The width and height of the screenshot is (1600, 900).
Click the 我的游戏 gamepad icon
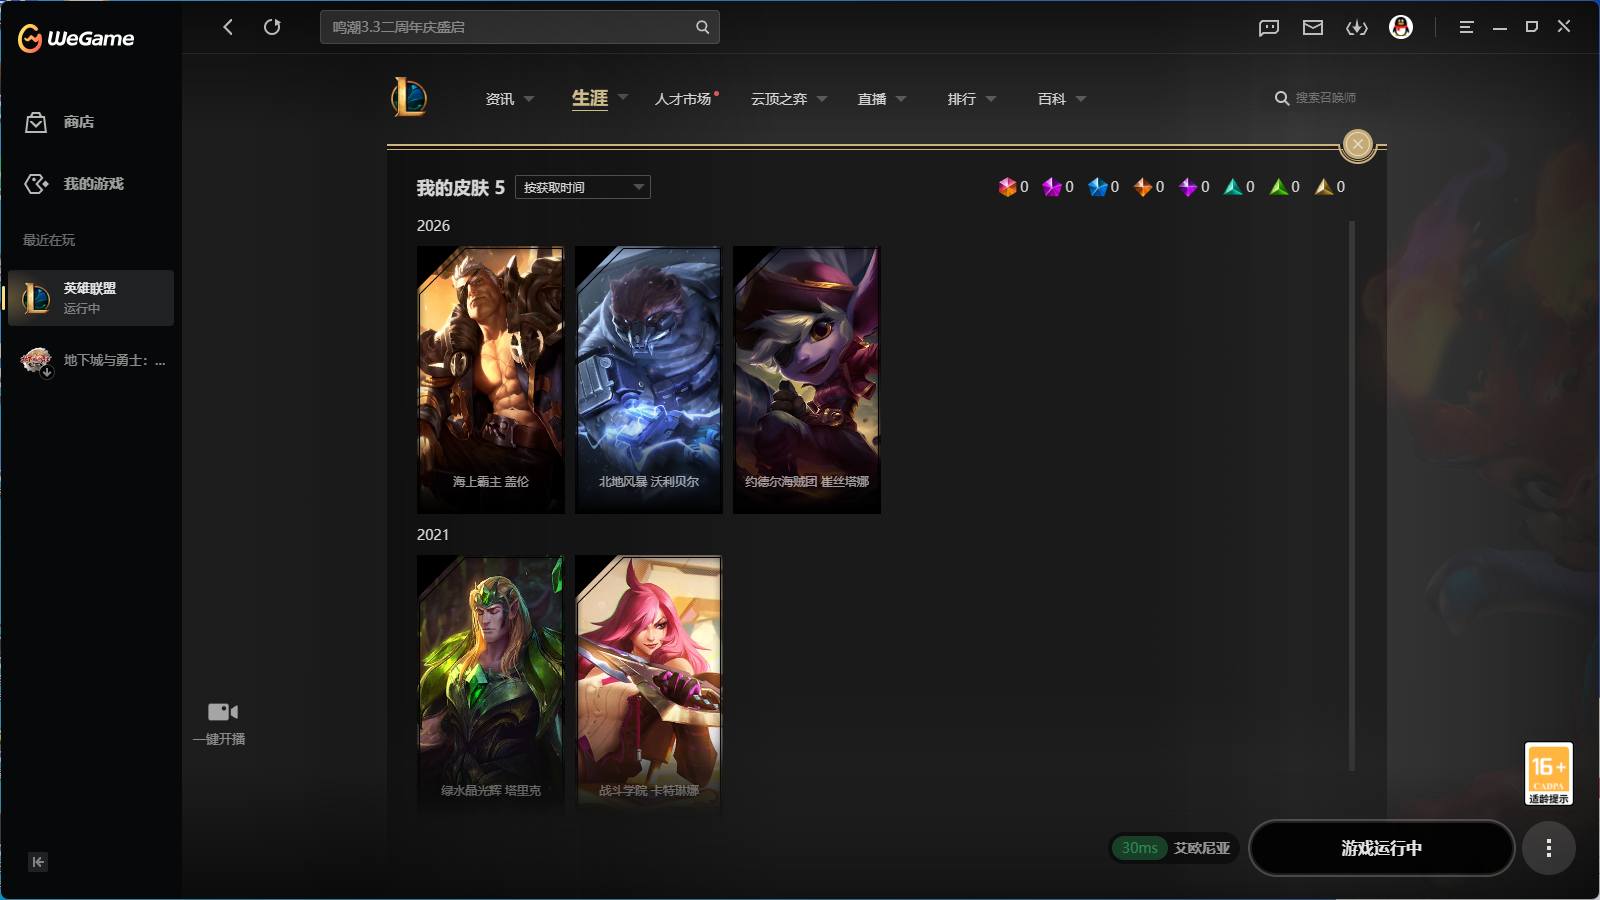(x=36, y=184)
